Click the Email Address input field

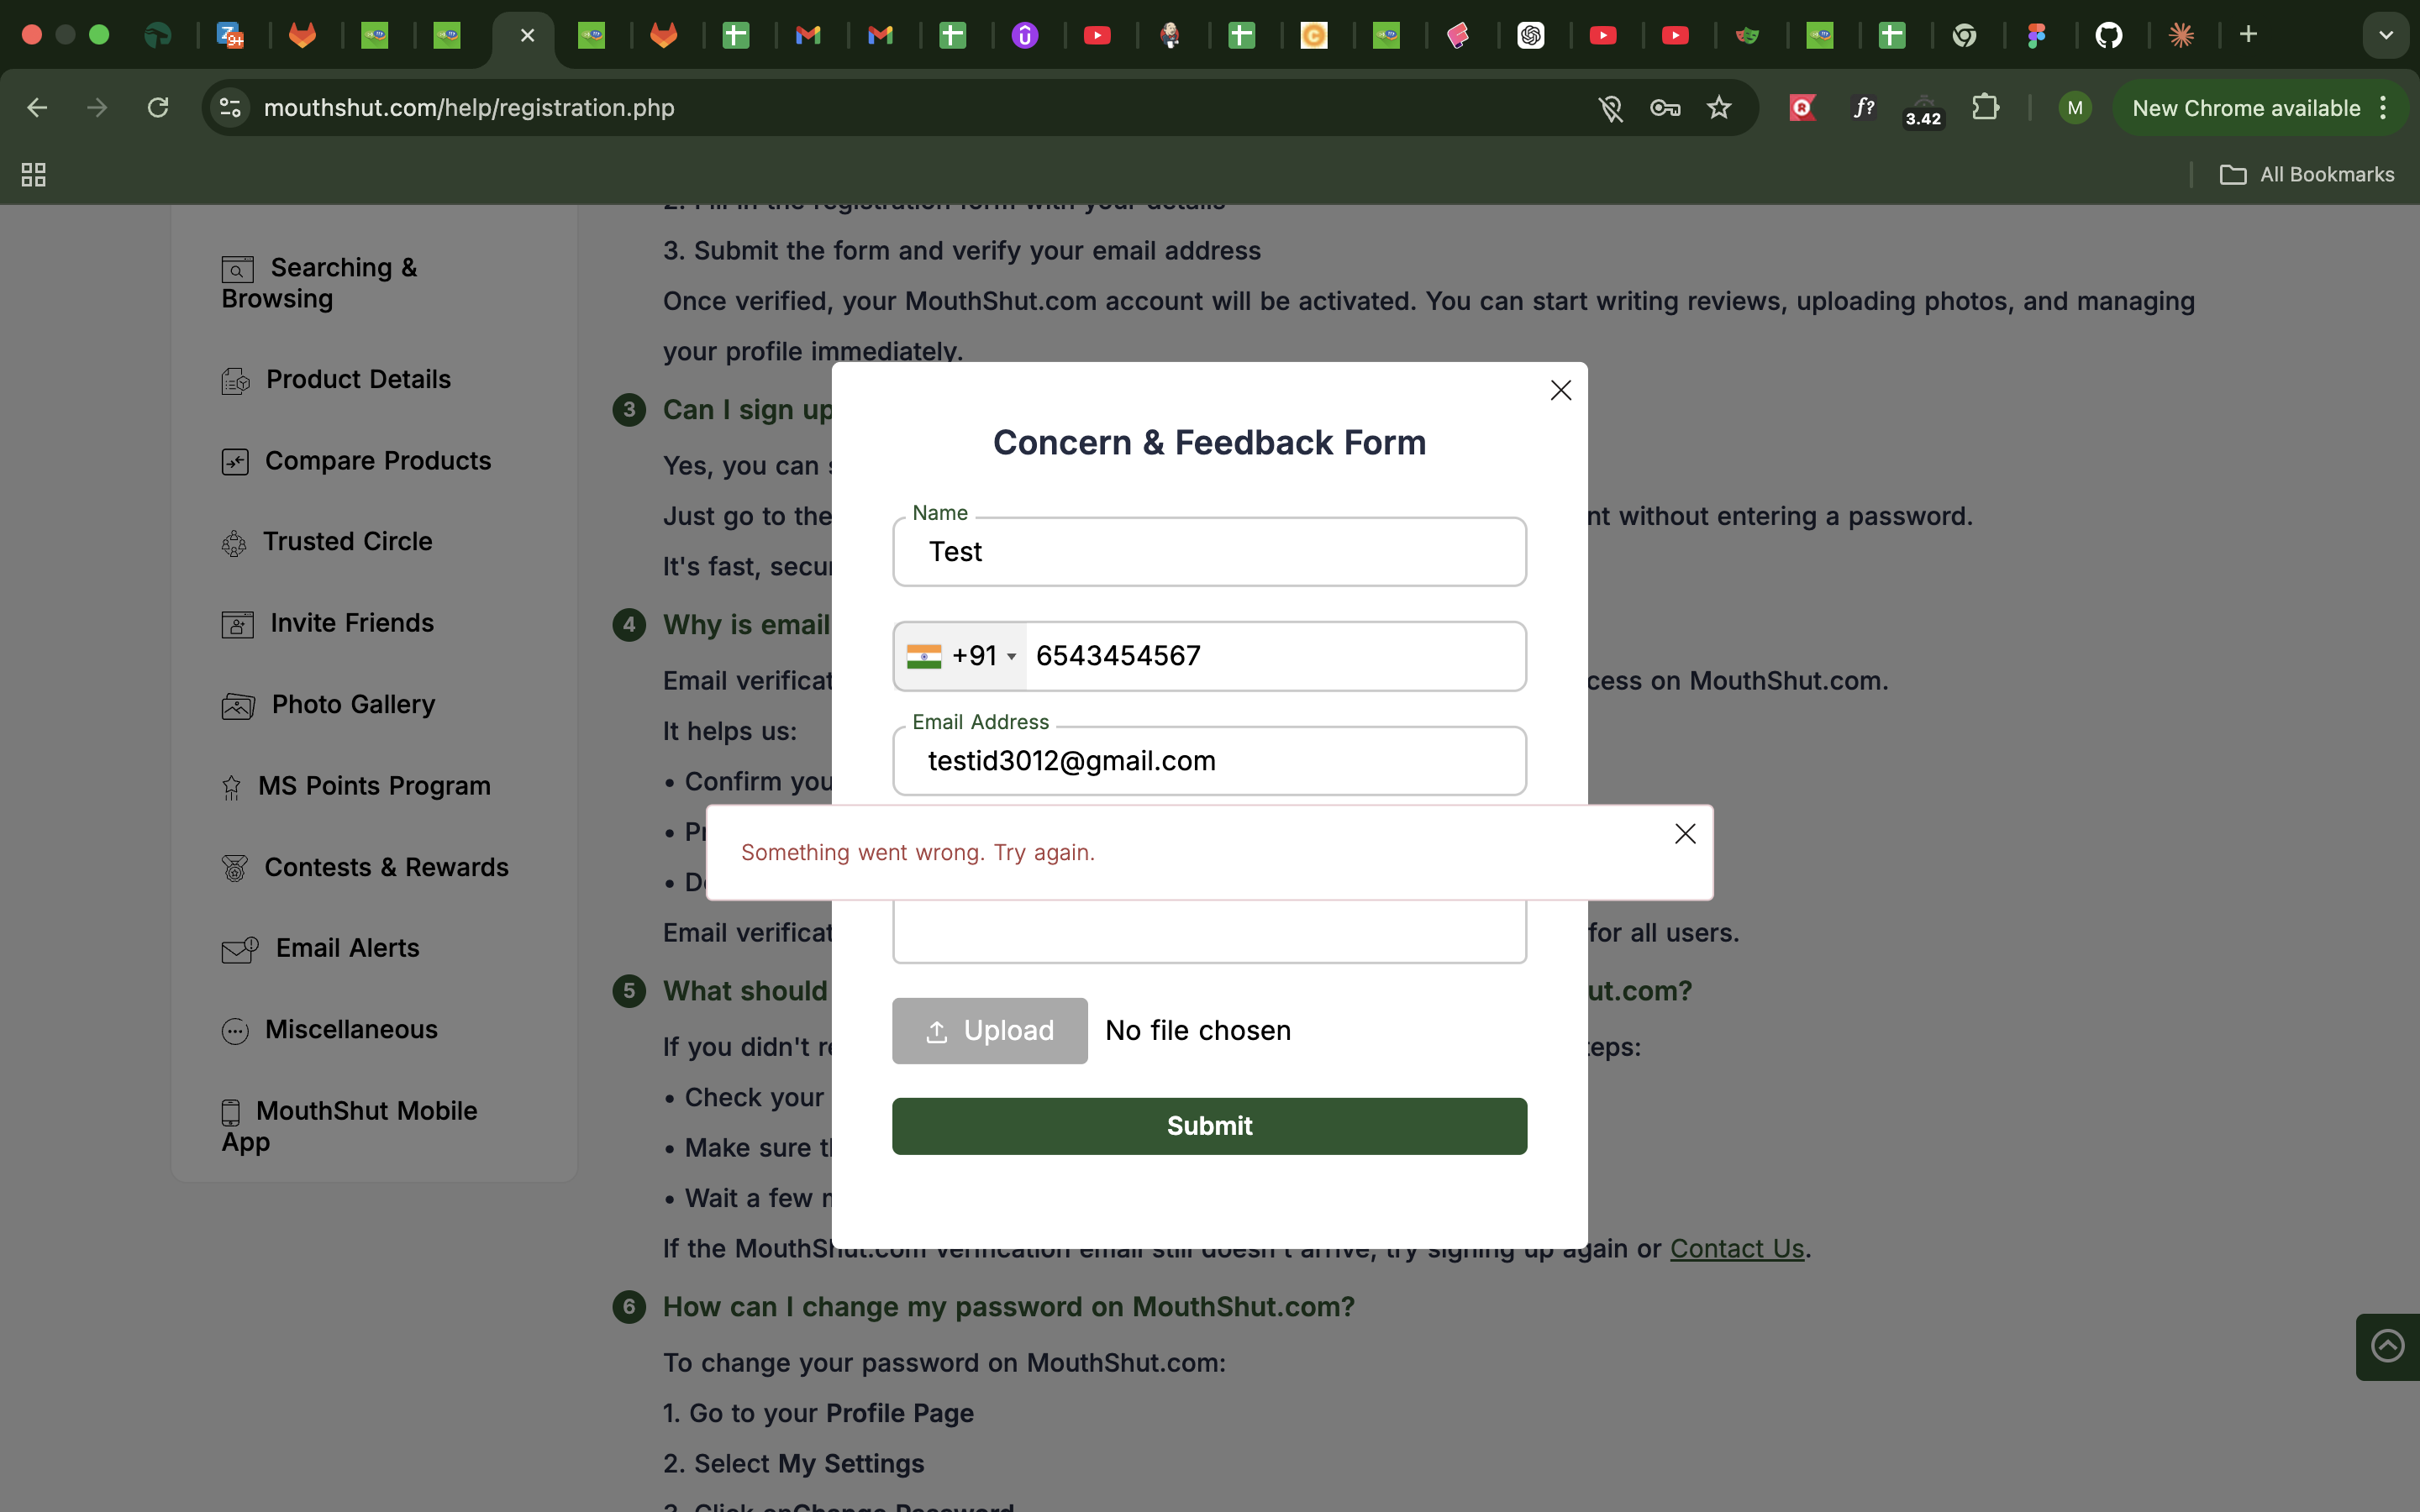pyautogui.click(x=1209, y=761)
